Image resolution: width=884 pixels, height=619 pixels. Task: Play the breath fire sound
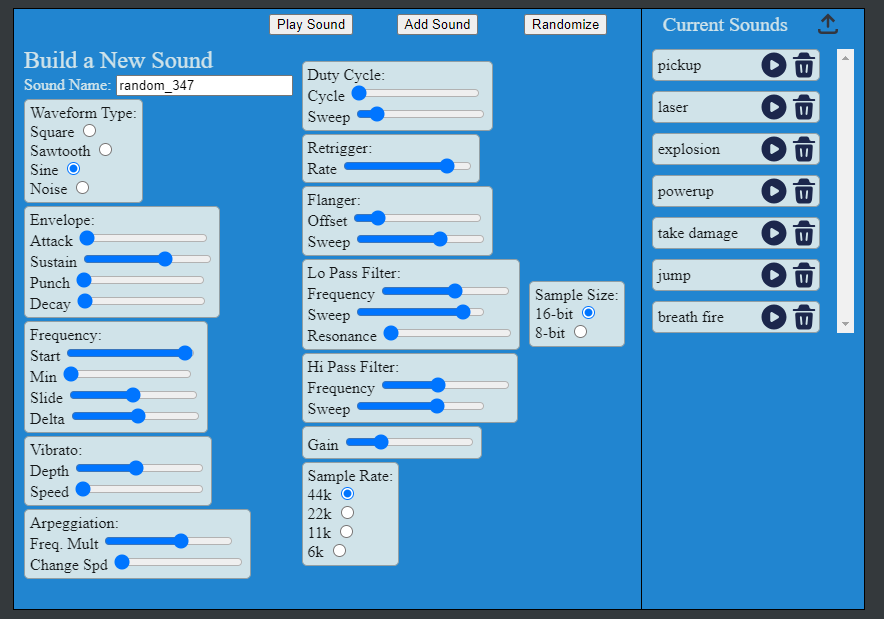coord(774,317)
